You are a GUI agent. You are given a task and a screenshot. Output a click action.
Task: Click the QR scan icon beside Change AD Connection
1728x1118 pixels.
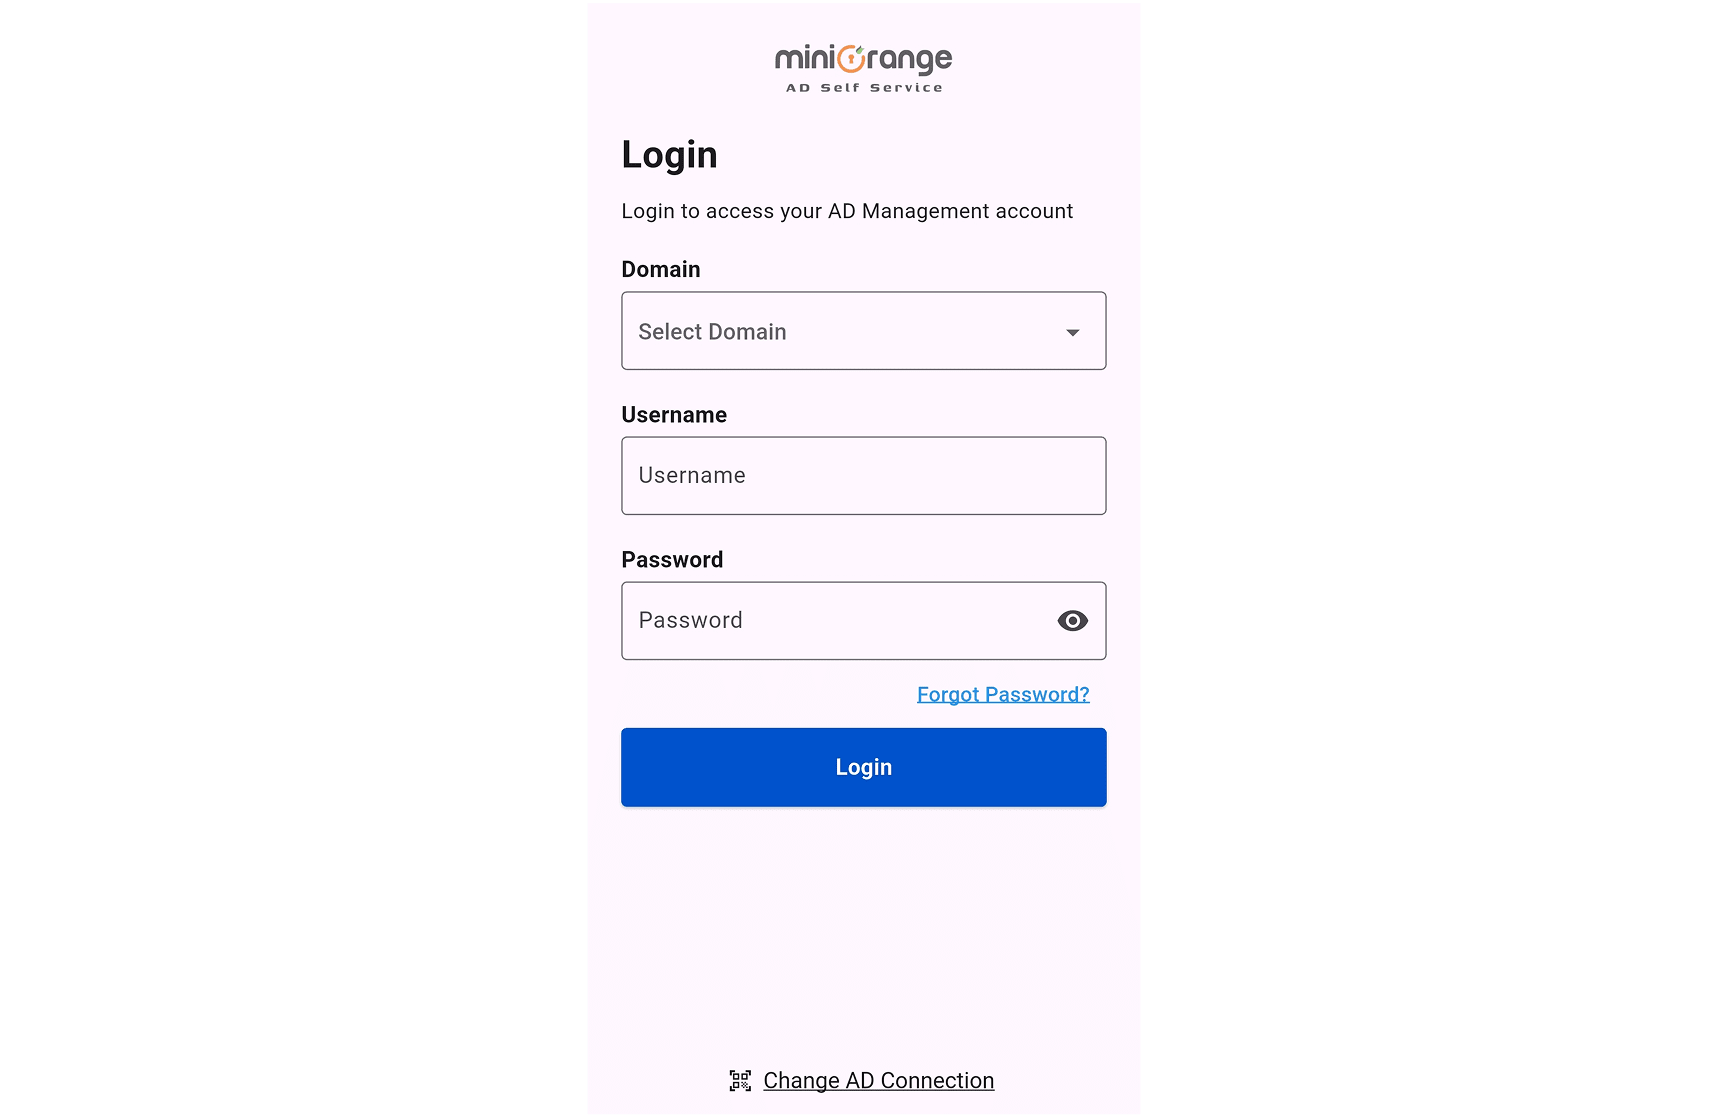tap(741, 1080)
